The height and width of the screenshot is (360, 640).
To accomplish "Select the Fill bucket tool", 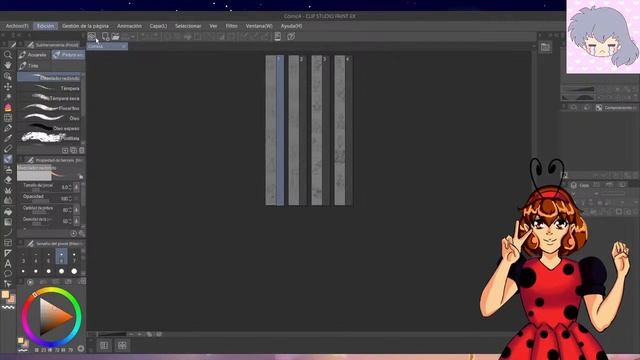I will click(x=8, y=212).
